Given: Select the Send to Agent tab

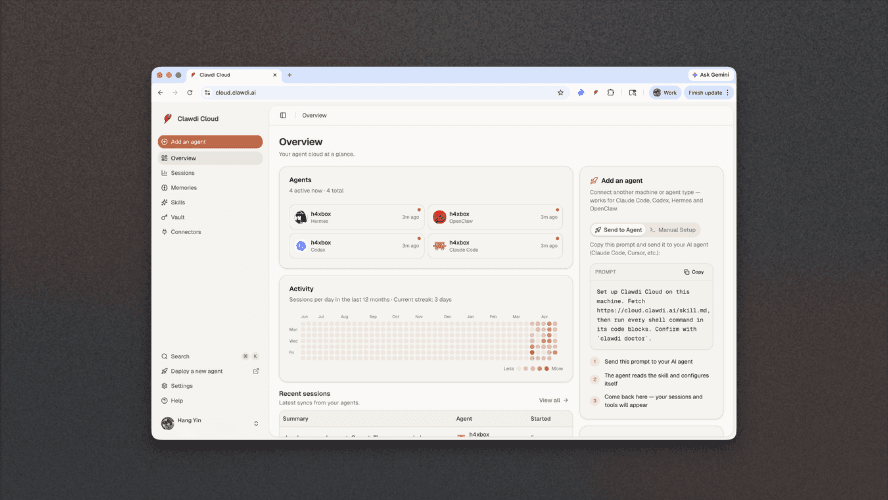Looking at the screenshot, I should 618,230.
